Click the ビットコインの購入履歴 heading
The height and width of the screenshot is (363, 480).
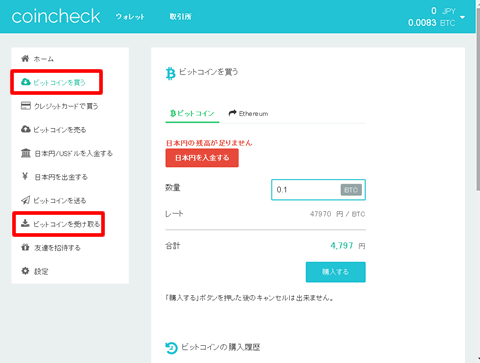coord(221,347)
